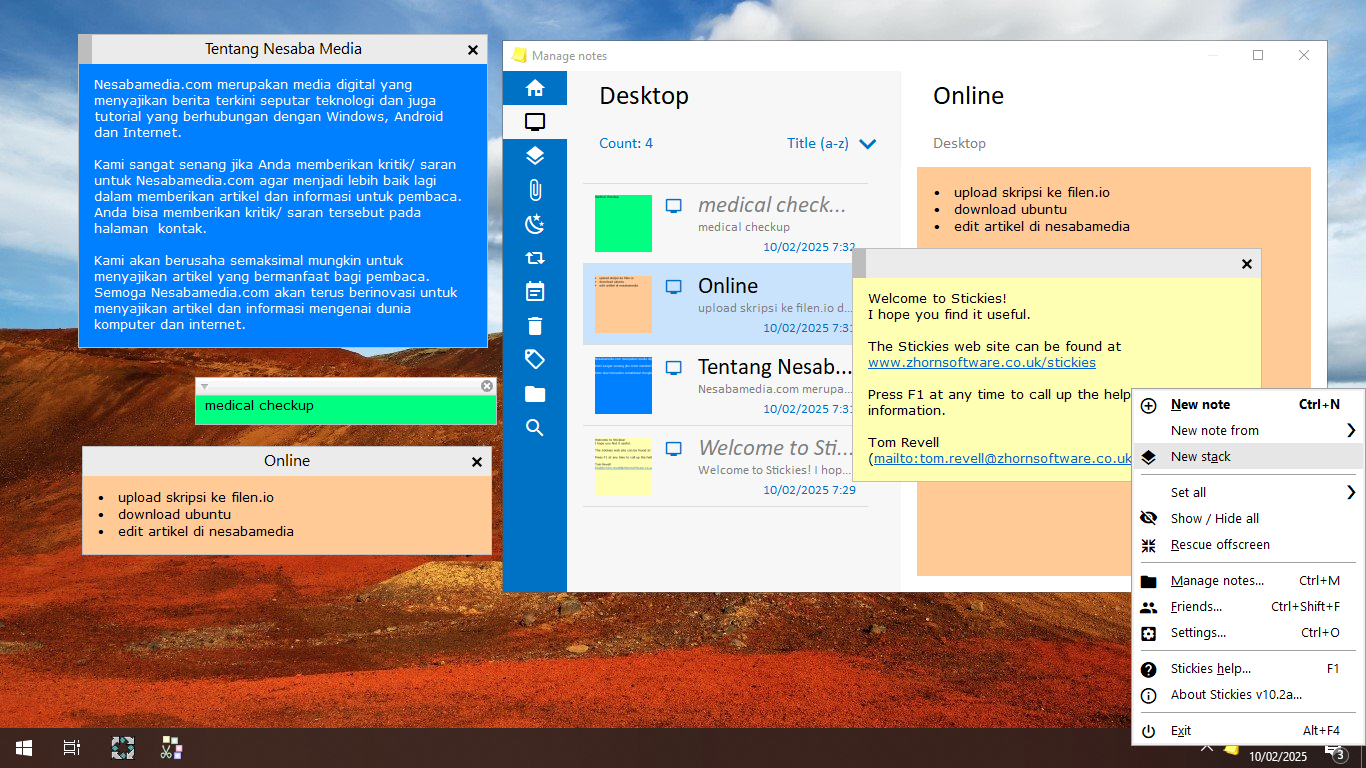Close the Online sticky note on desktop
1366x768 pixels.
(x=477, y=462)
